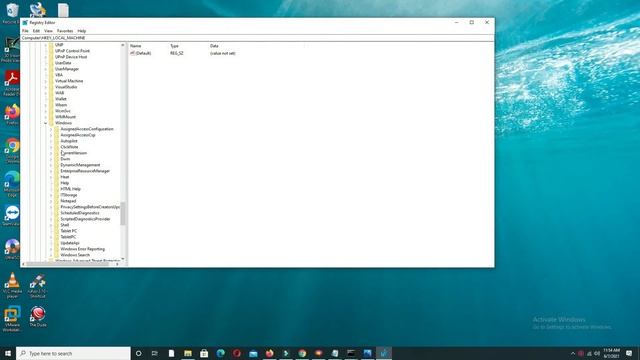Open Adobe Acrobat Reader desktop shortcut

tap(11, 83)
